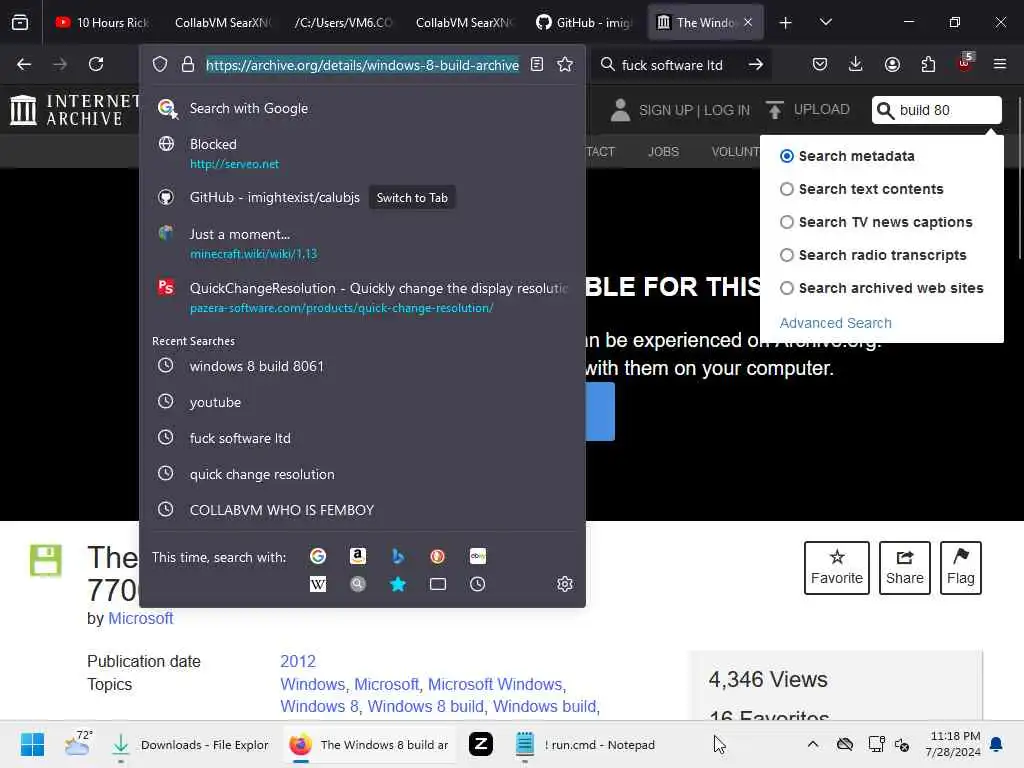Select Search TV news captions option

pos(787,222)
